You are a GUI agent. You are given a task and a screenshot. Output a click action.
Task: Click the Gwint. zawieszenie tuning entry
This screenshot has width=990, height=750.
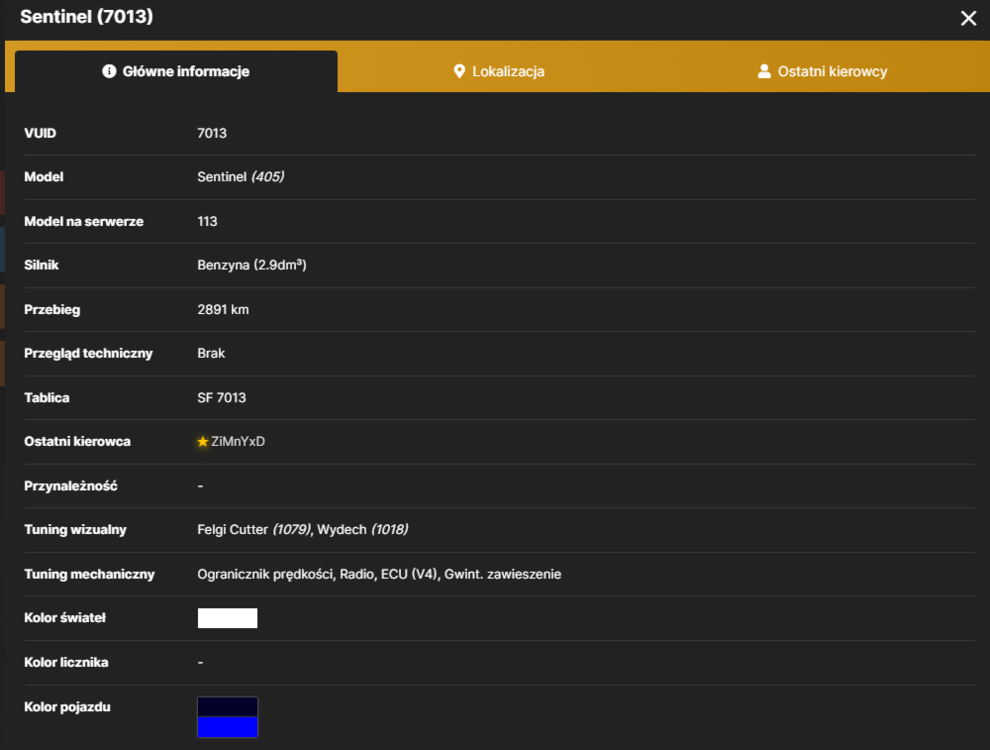pos(503,574)
